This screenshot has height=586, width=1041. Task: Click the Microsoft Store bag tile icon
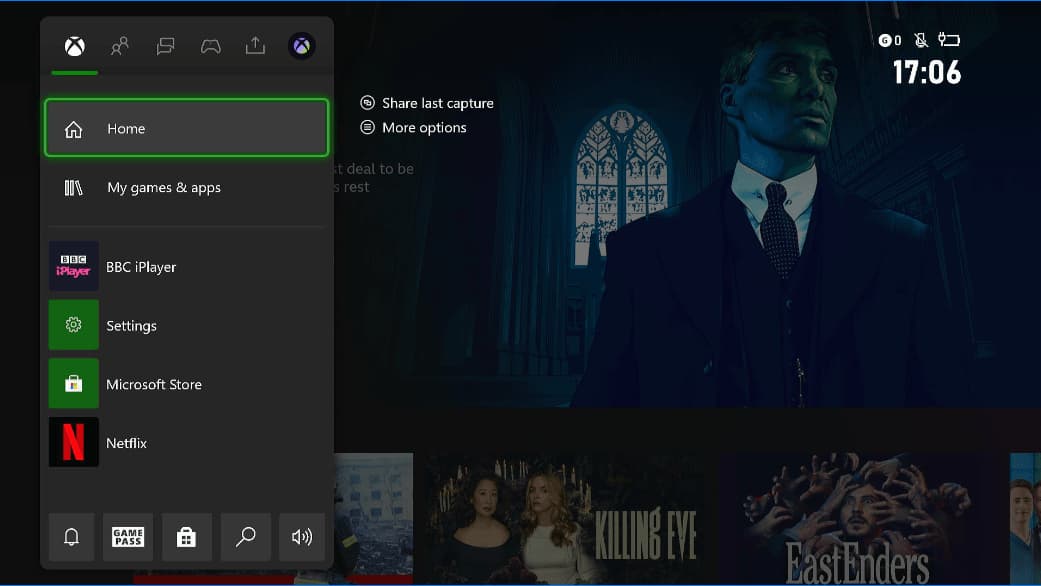pos(74,384)
